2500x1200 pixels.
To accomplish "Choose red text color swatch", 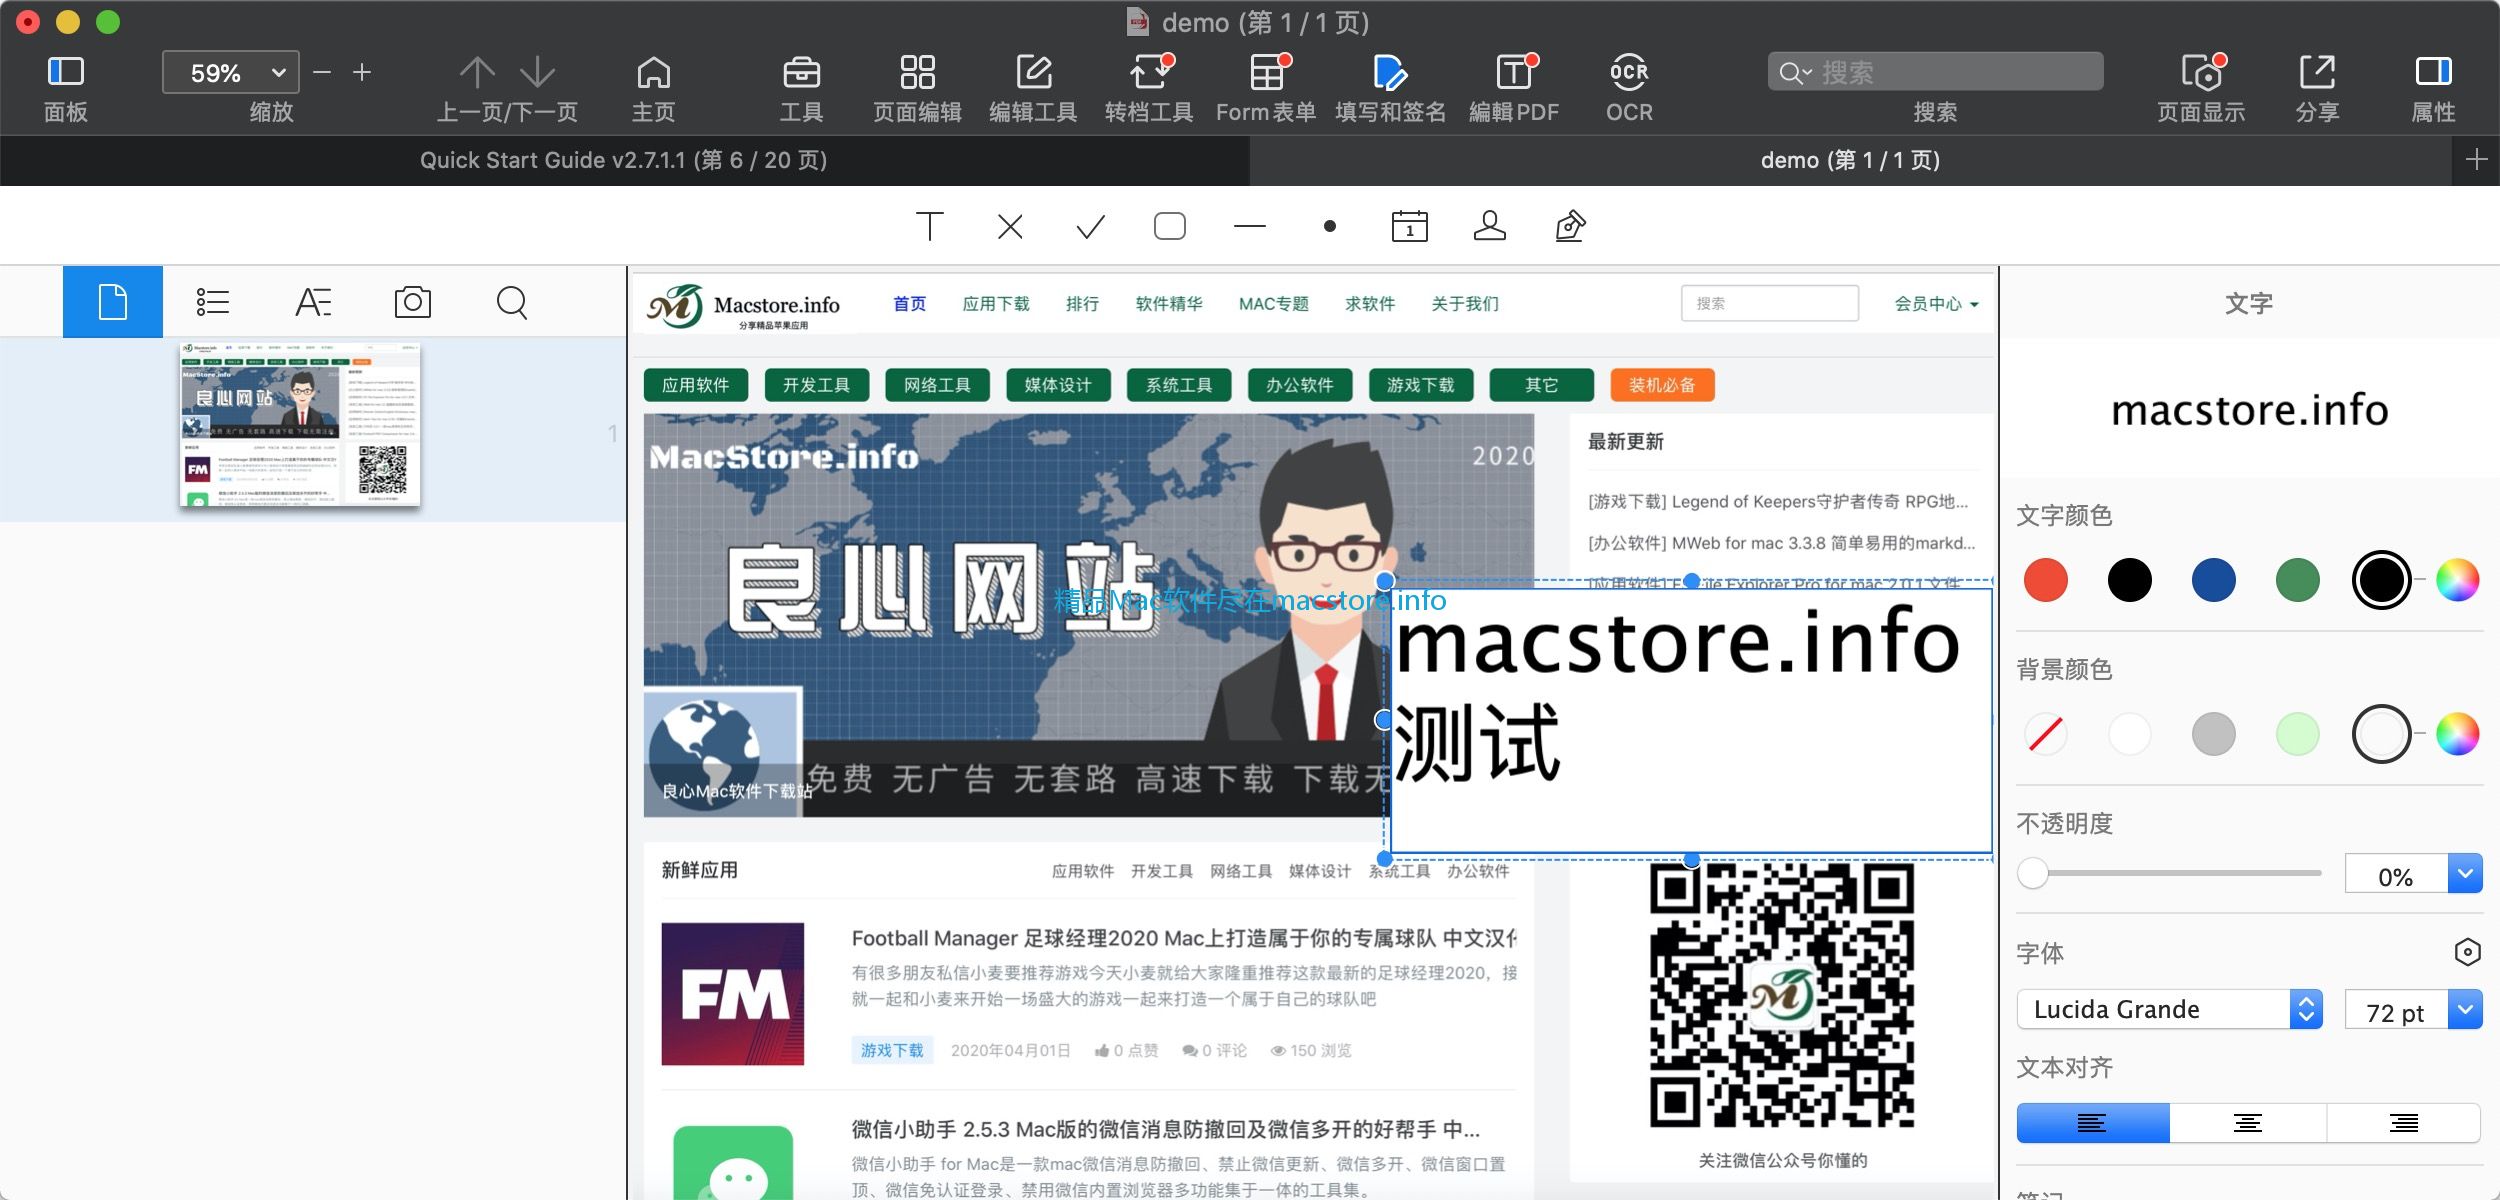I will click(x=2045, y=580).
